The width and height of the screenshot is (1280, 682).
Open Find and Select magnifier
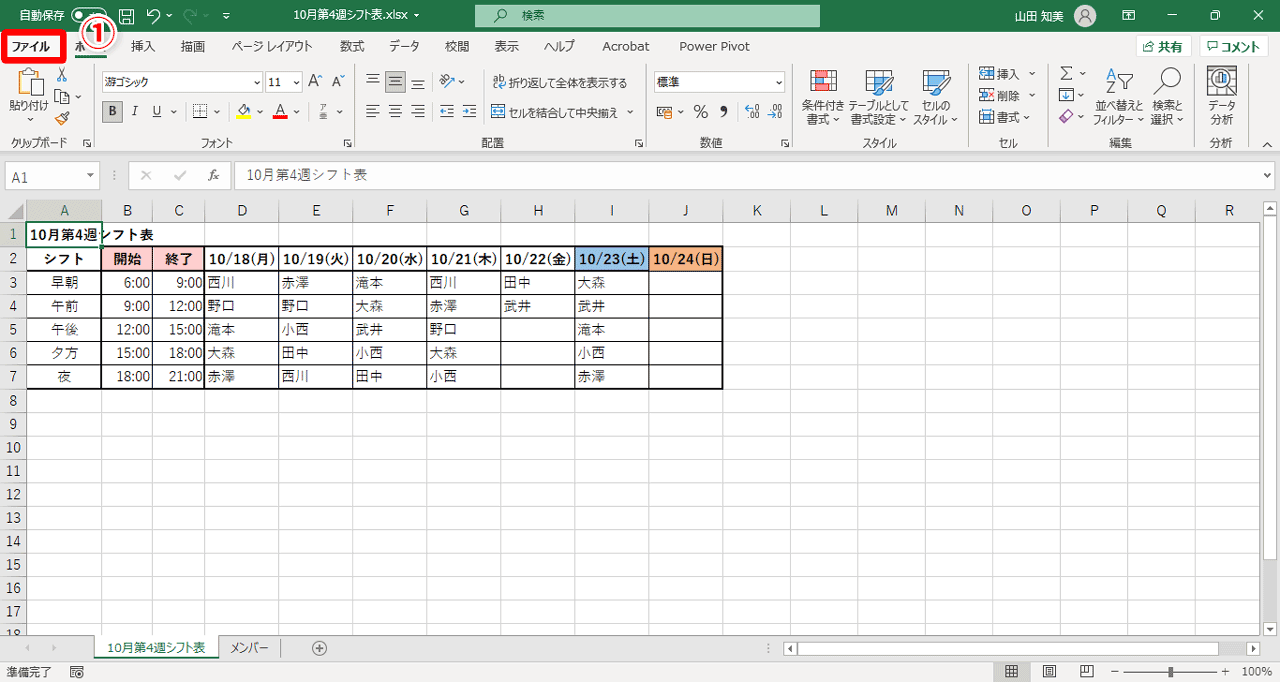[1167, 97]
